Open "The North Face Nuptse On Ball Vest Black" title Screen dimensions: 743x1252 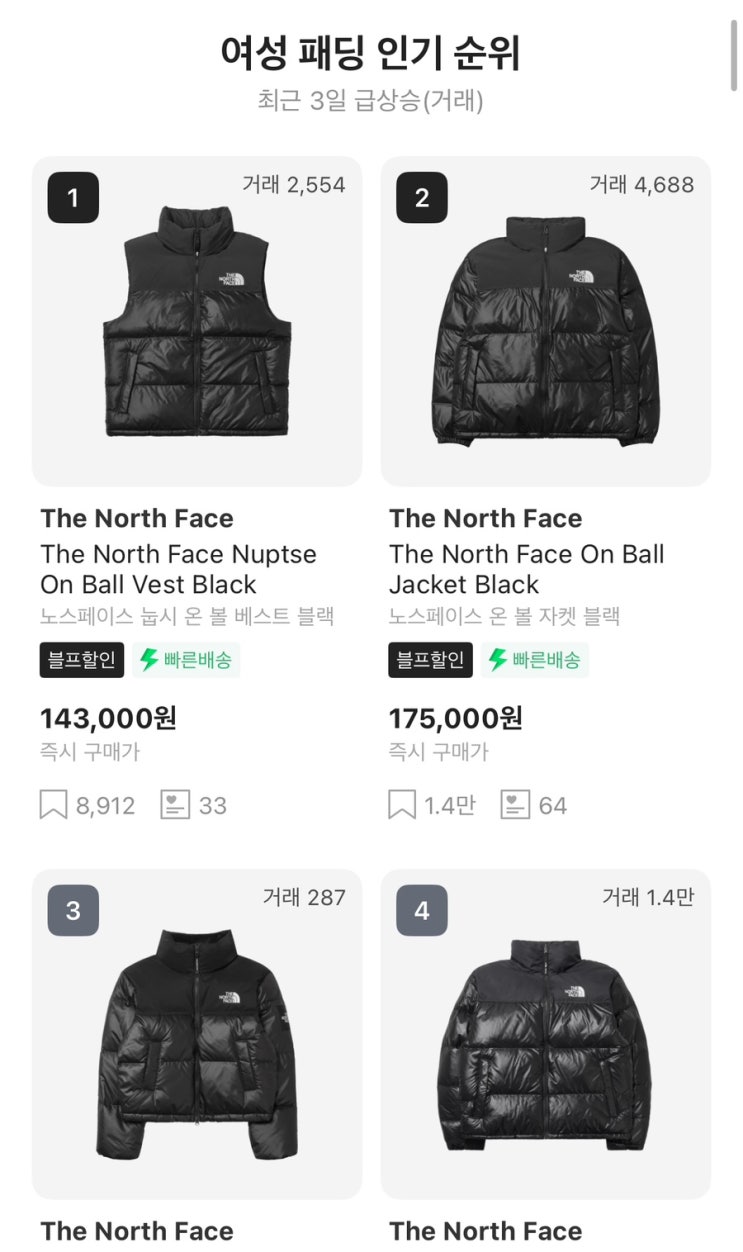(178, 569)
